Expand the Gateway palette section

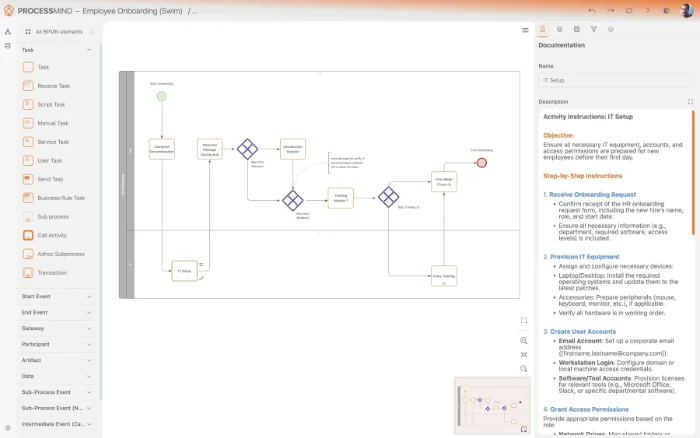[90, 327]
